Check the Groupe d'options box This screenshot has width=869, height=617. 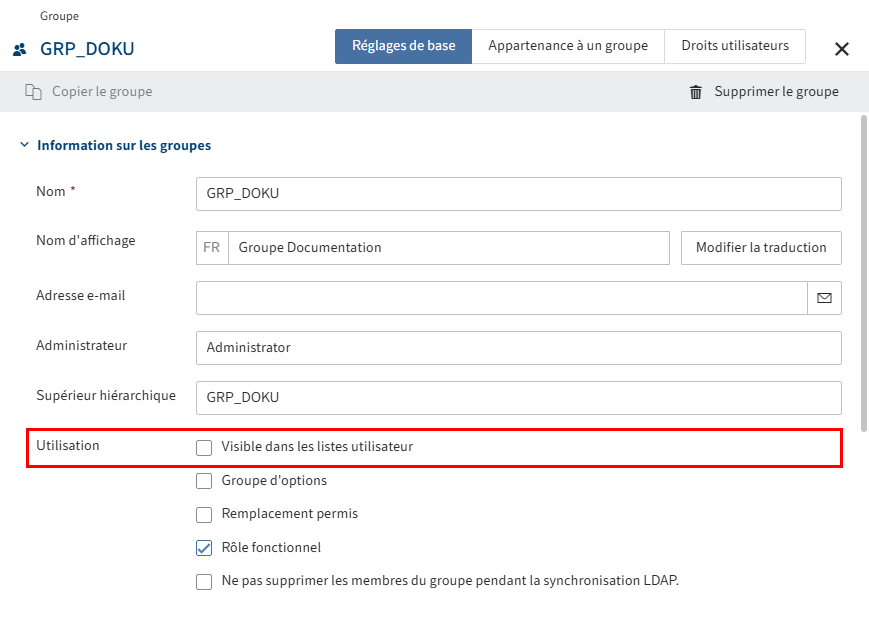pyautogui.click(x=204, y=481)
